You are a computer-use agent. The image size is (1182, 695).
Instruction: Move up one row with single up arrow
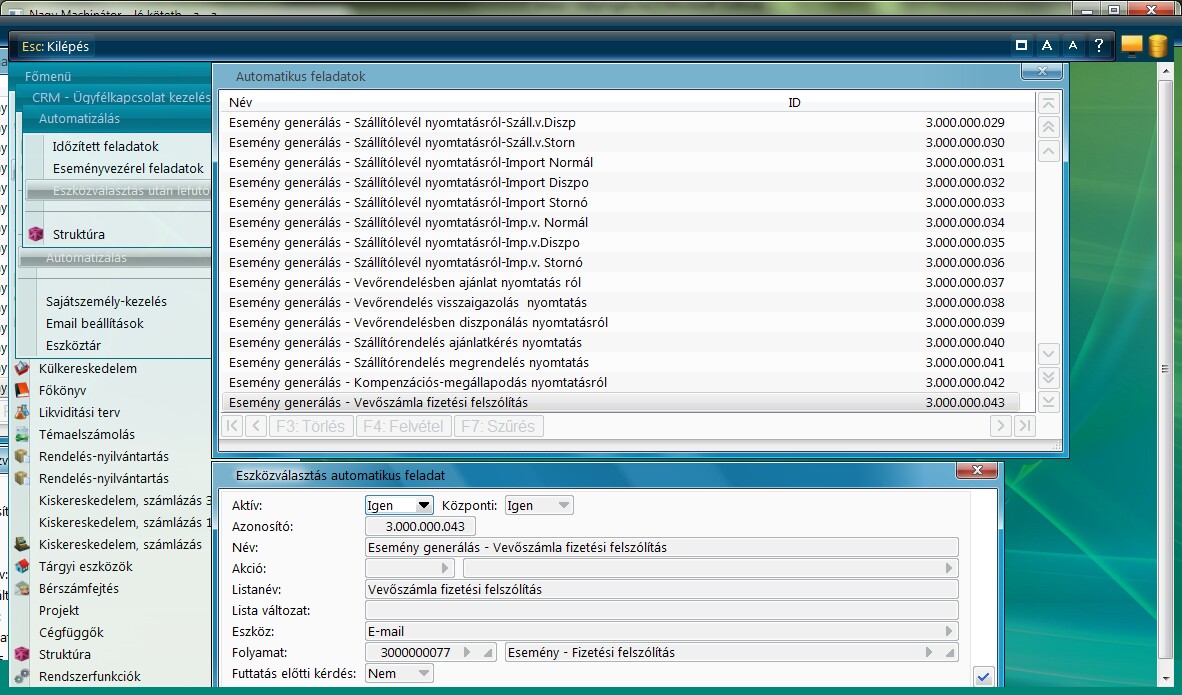click(x=1049, y=152)
